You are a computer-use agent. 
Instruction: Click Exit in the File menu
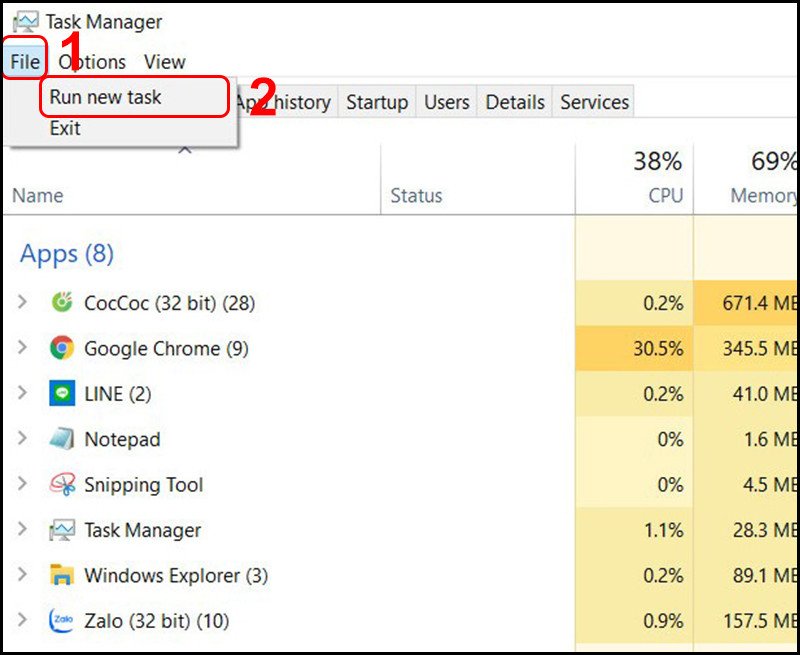tap(64, 128)
